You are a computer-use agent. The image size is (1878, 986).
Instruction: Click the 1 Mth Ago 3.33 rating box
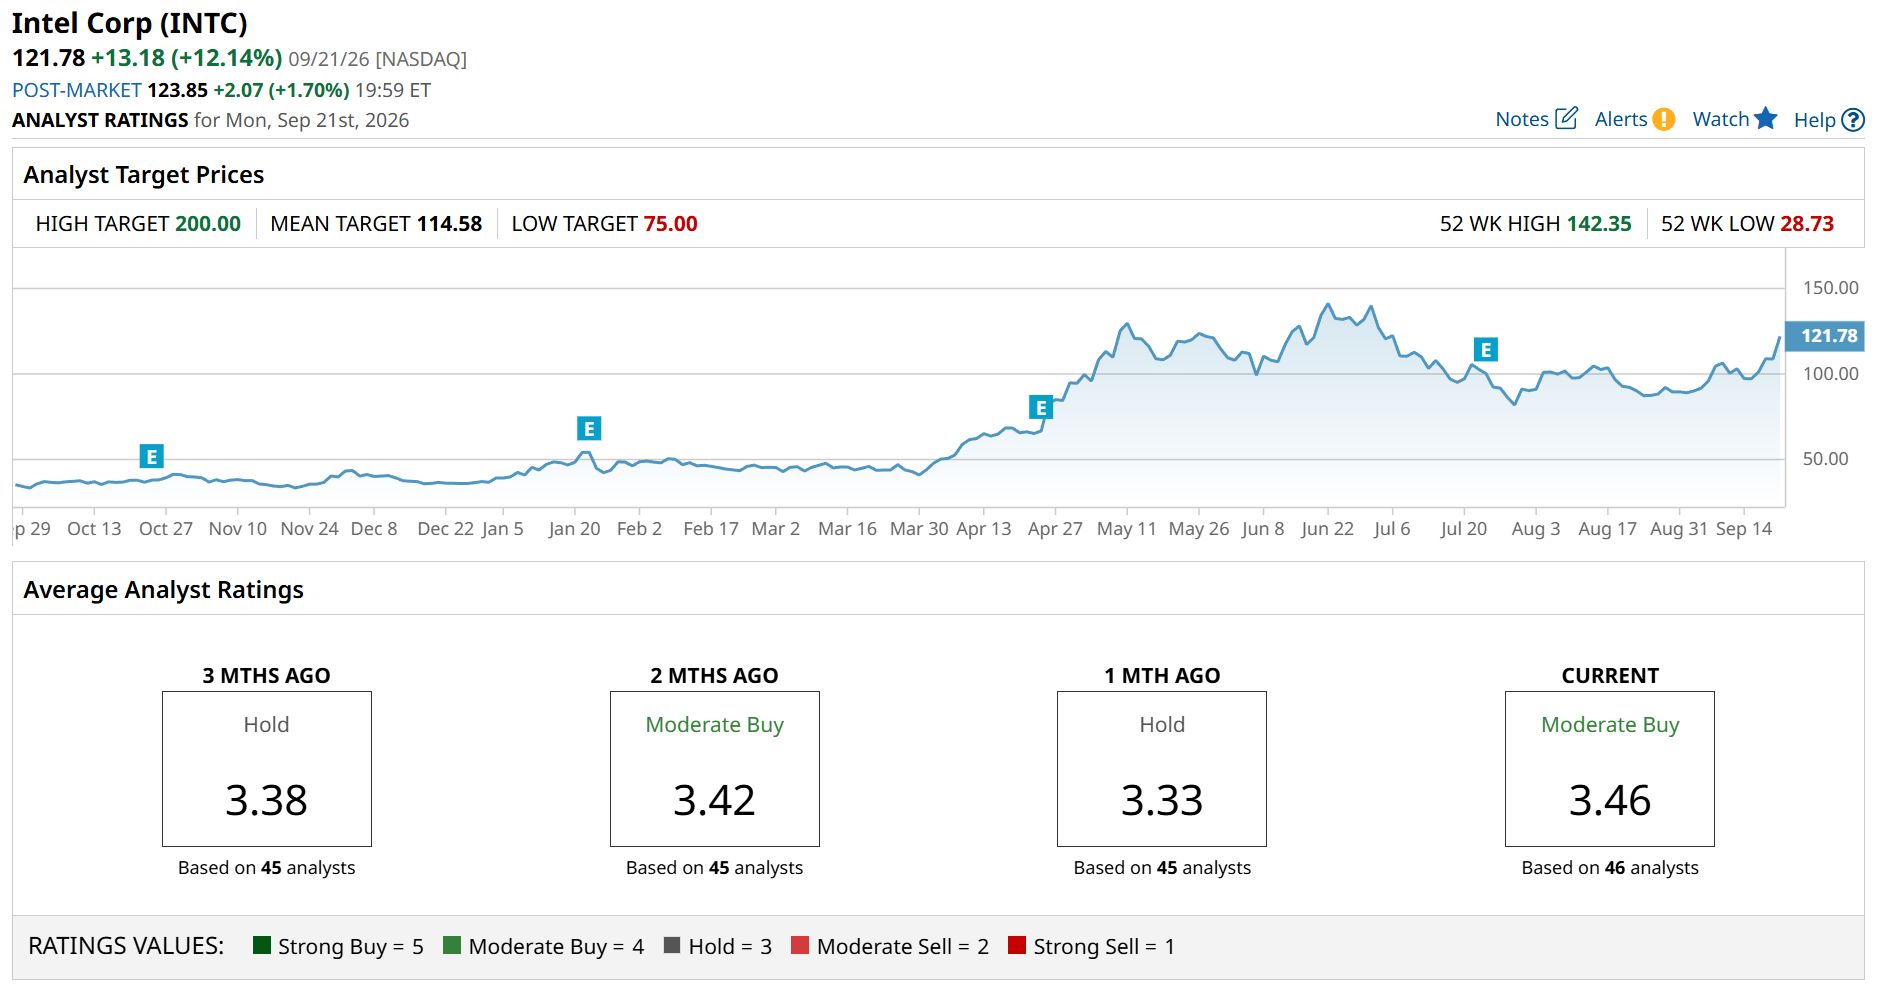[1162, 769]
